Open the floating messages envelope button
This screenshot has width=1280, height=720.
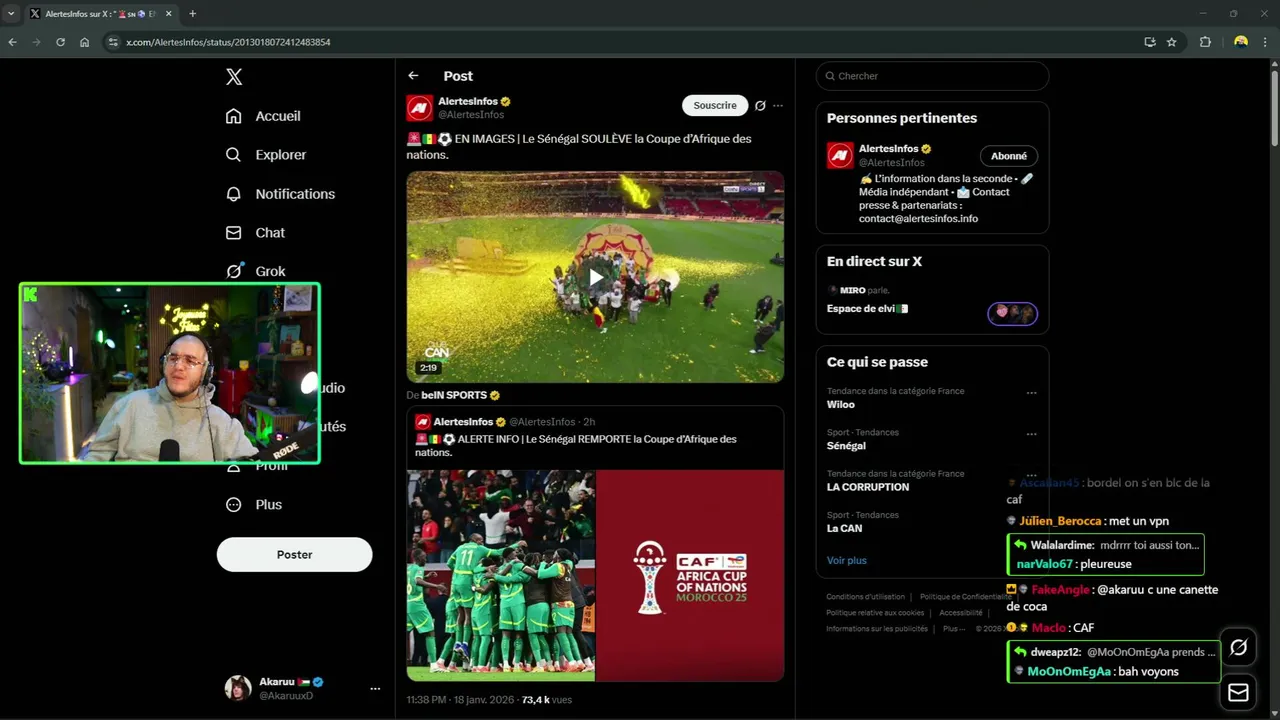(x=1238, y=692)
